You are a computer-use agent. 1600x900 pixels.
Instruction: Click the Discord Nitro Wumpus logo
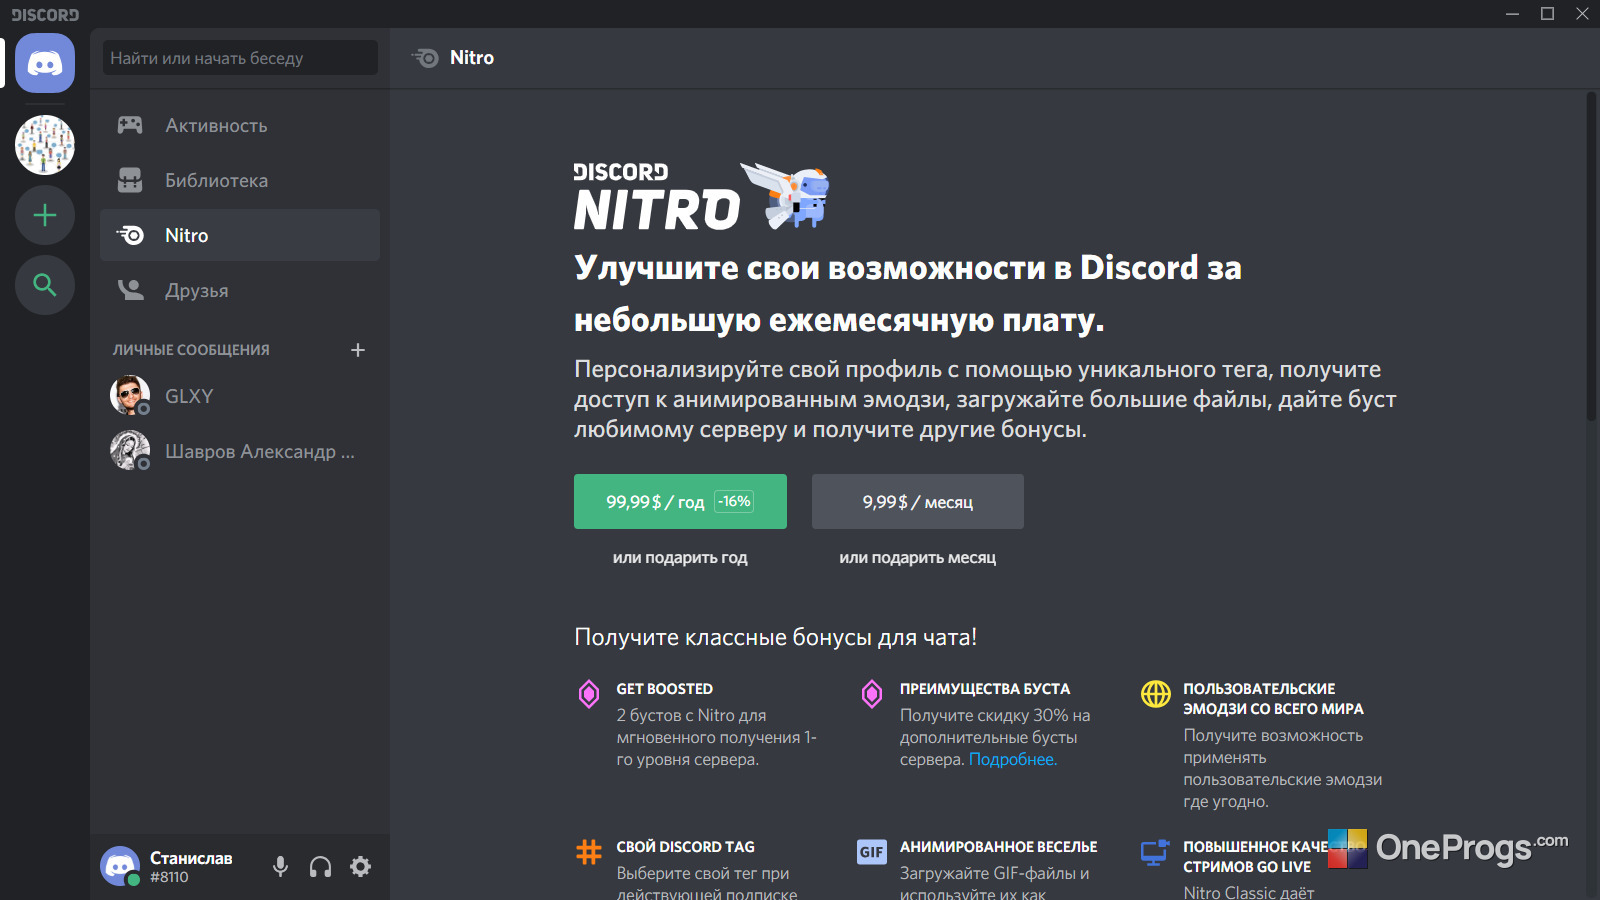pos(702,196)
